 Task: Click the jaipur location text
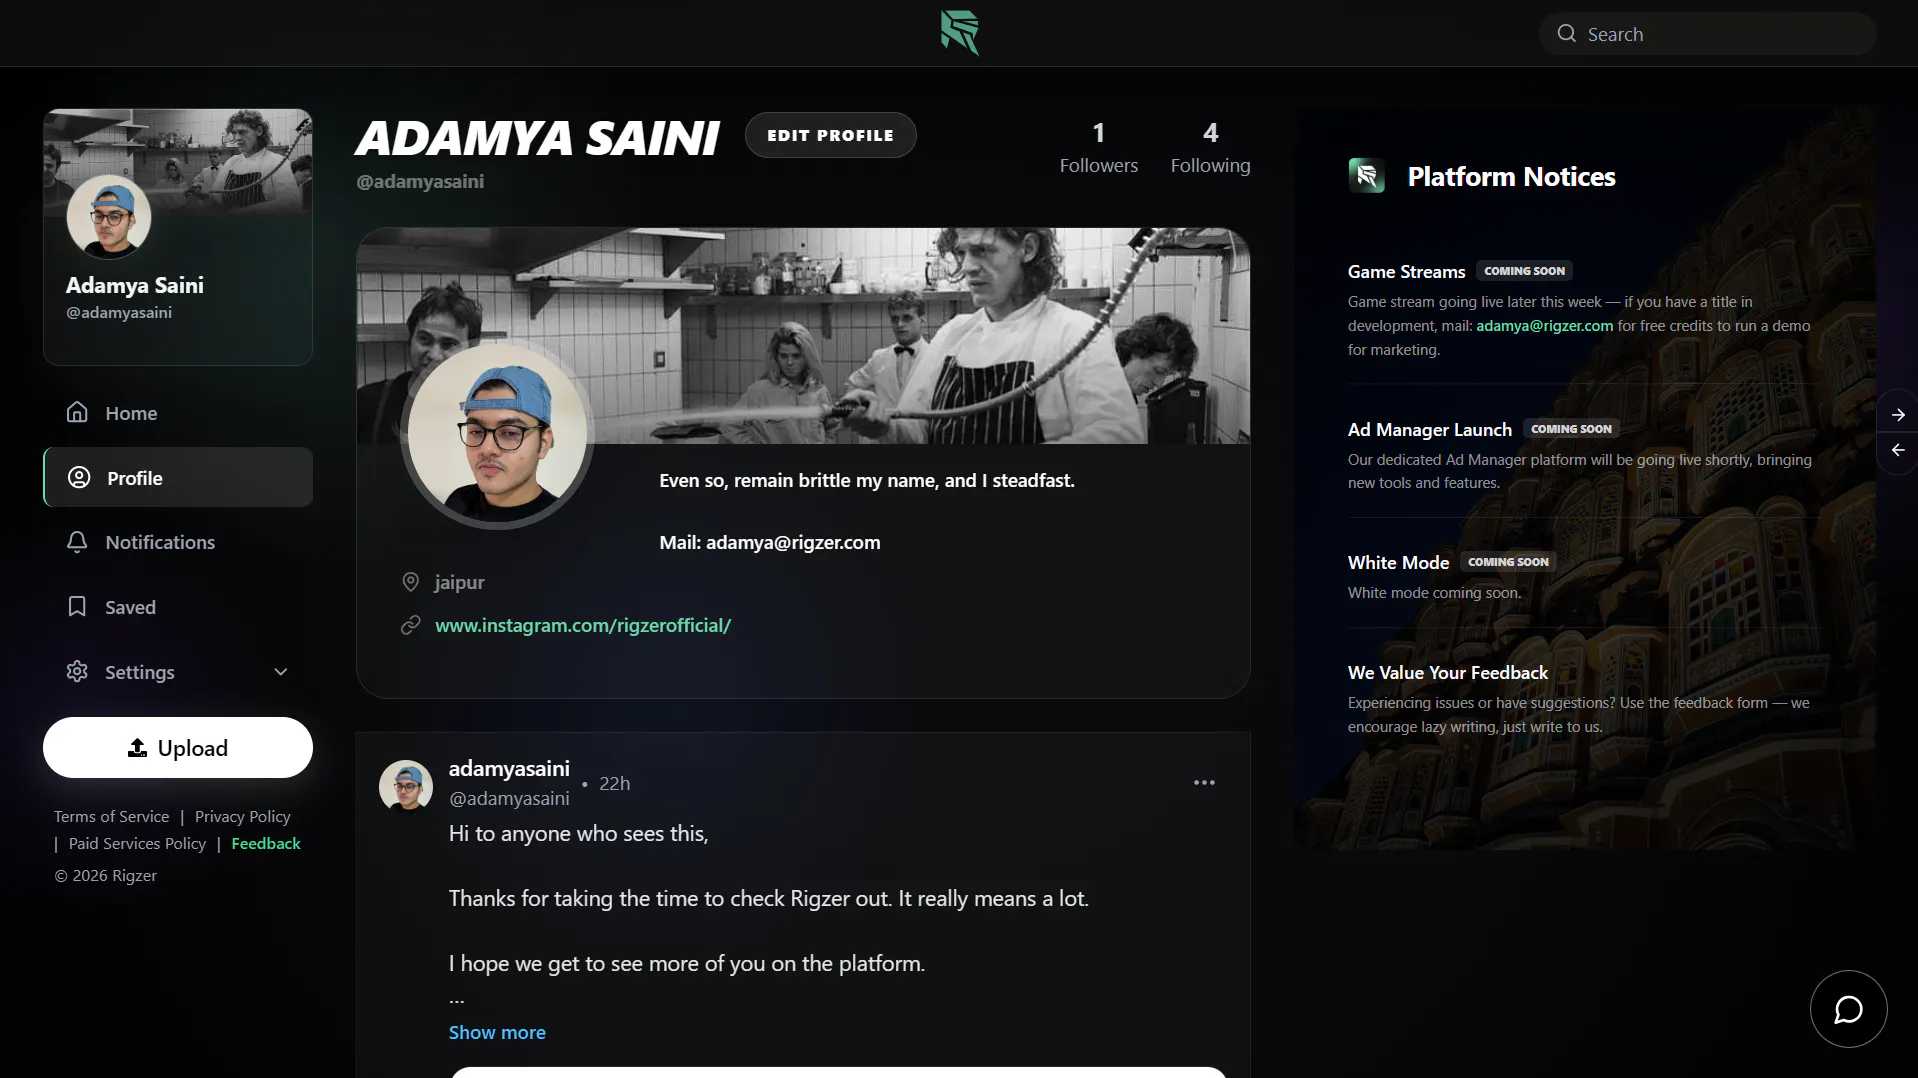pos(459,582)
